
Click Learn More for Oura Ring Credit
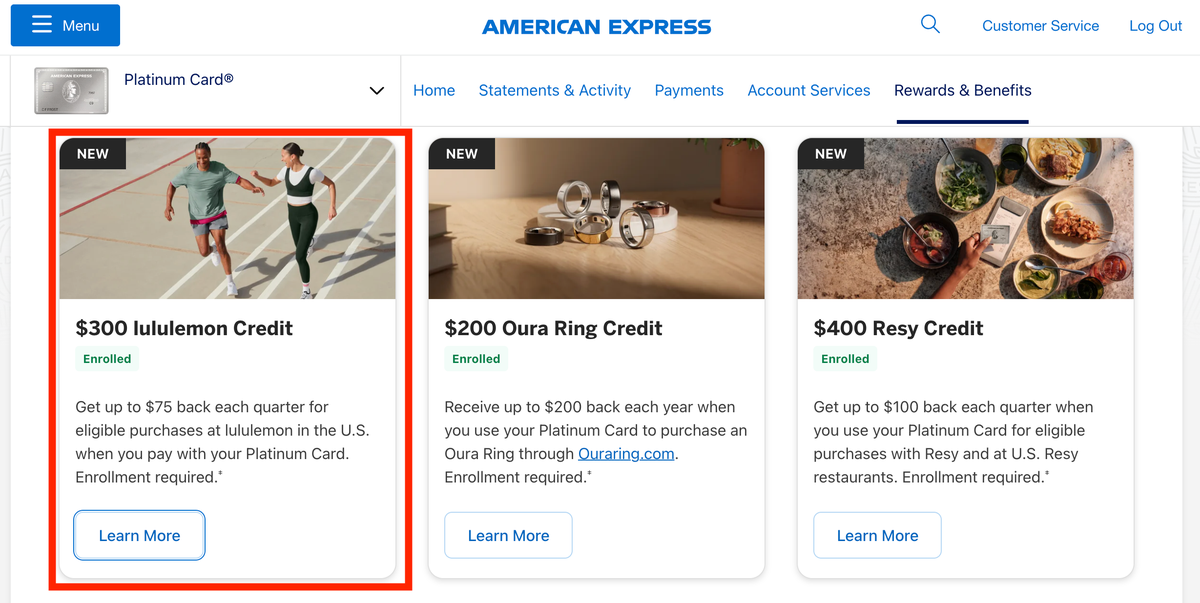[508, 536]
